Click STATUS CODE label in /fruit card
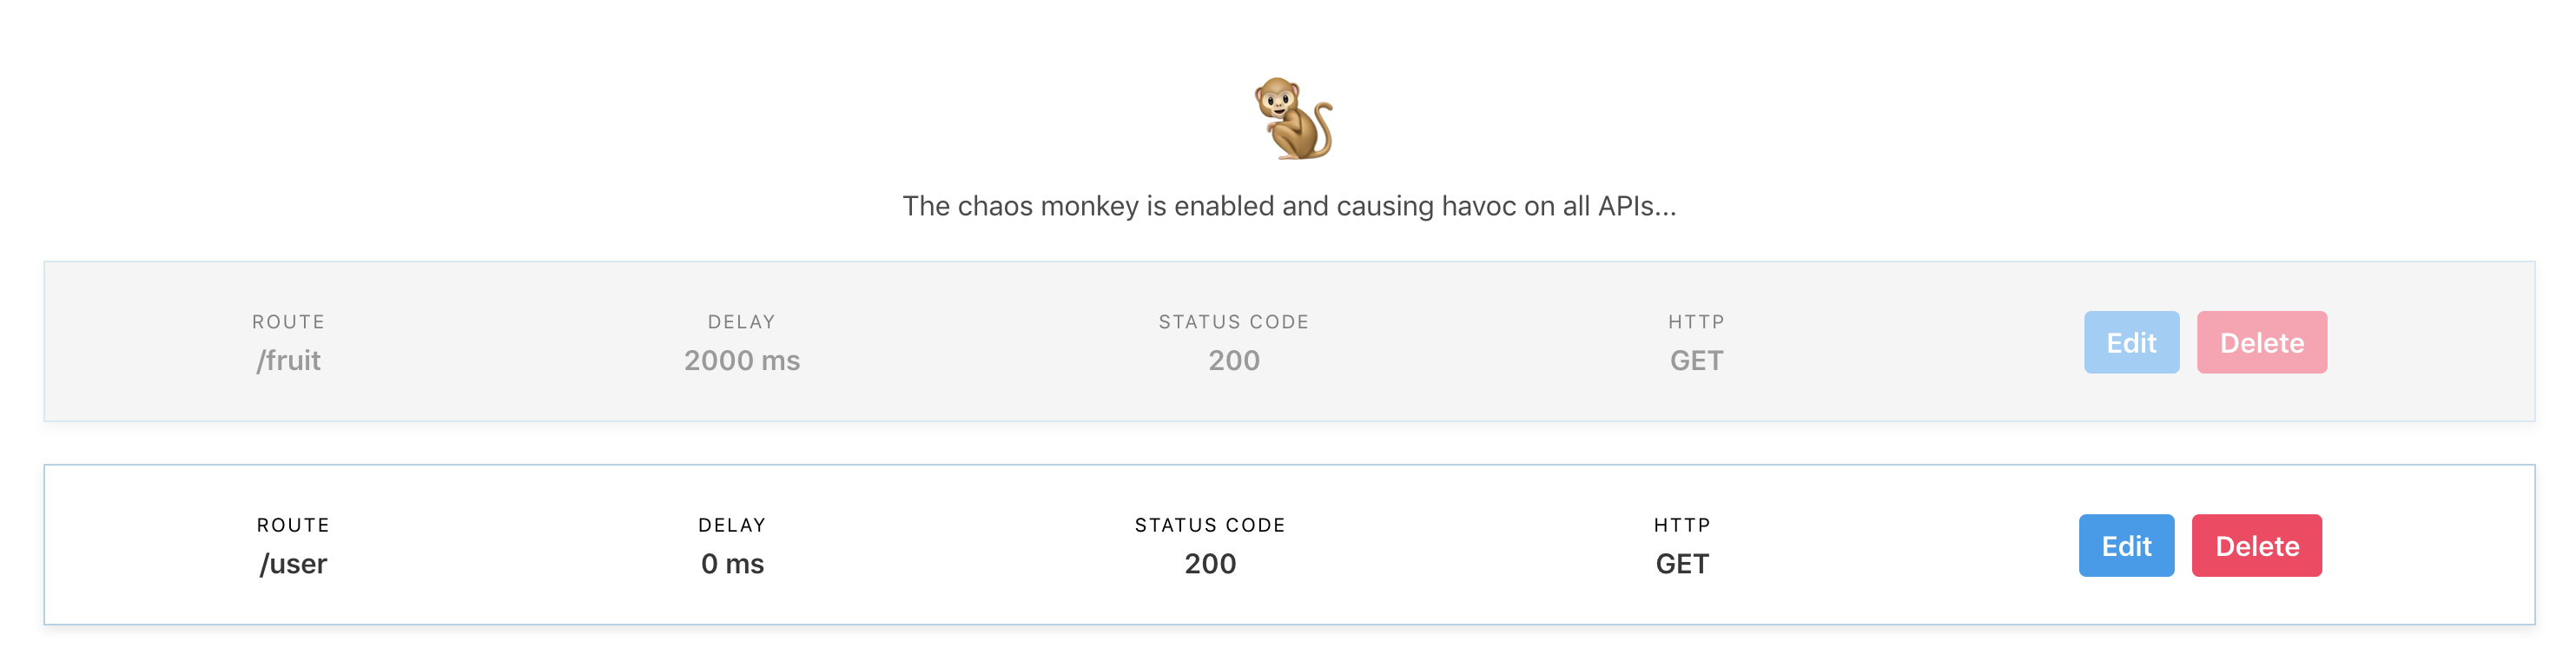The width and height of the screenshot is (2576, 655). point(1234,322)
